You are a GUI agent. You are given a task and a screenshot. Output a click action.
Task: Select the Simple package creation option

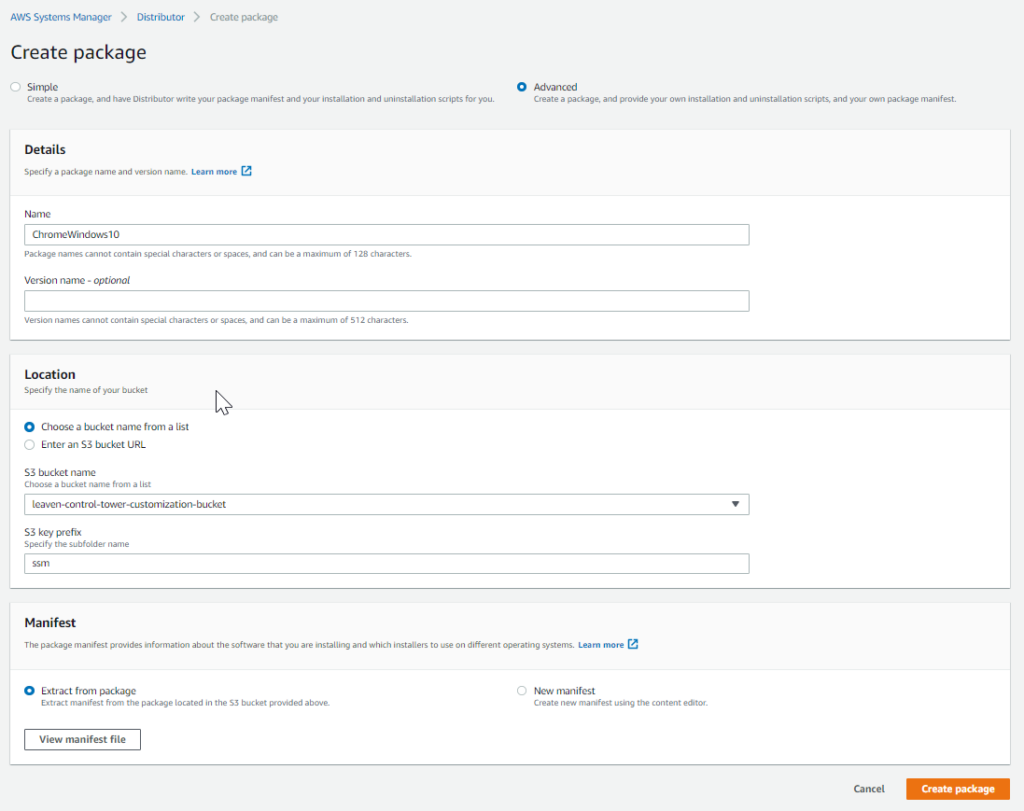click(x=15, y=87)
